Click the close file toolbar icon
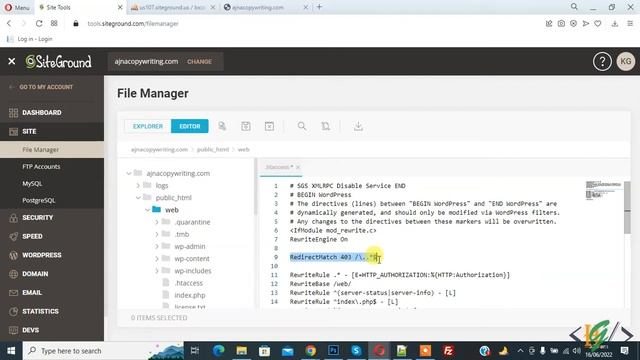The height and width of the screenshot is (360, 640). [269, 126]
